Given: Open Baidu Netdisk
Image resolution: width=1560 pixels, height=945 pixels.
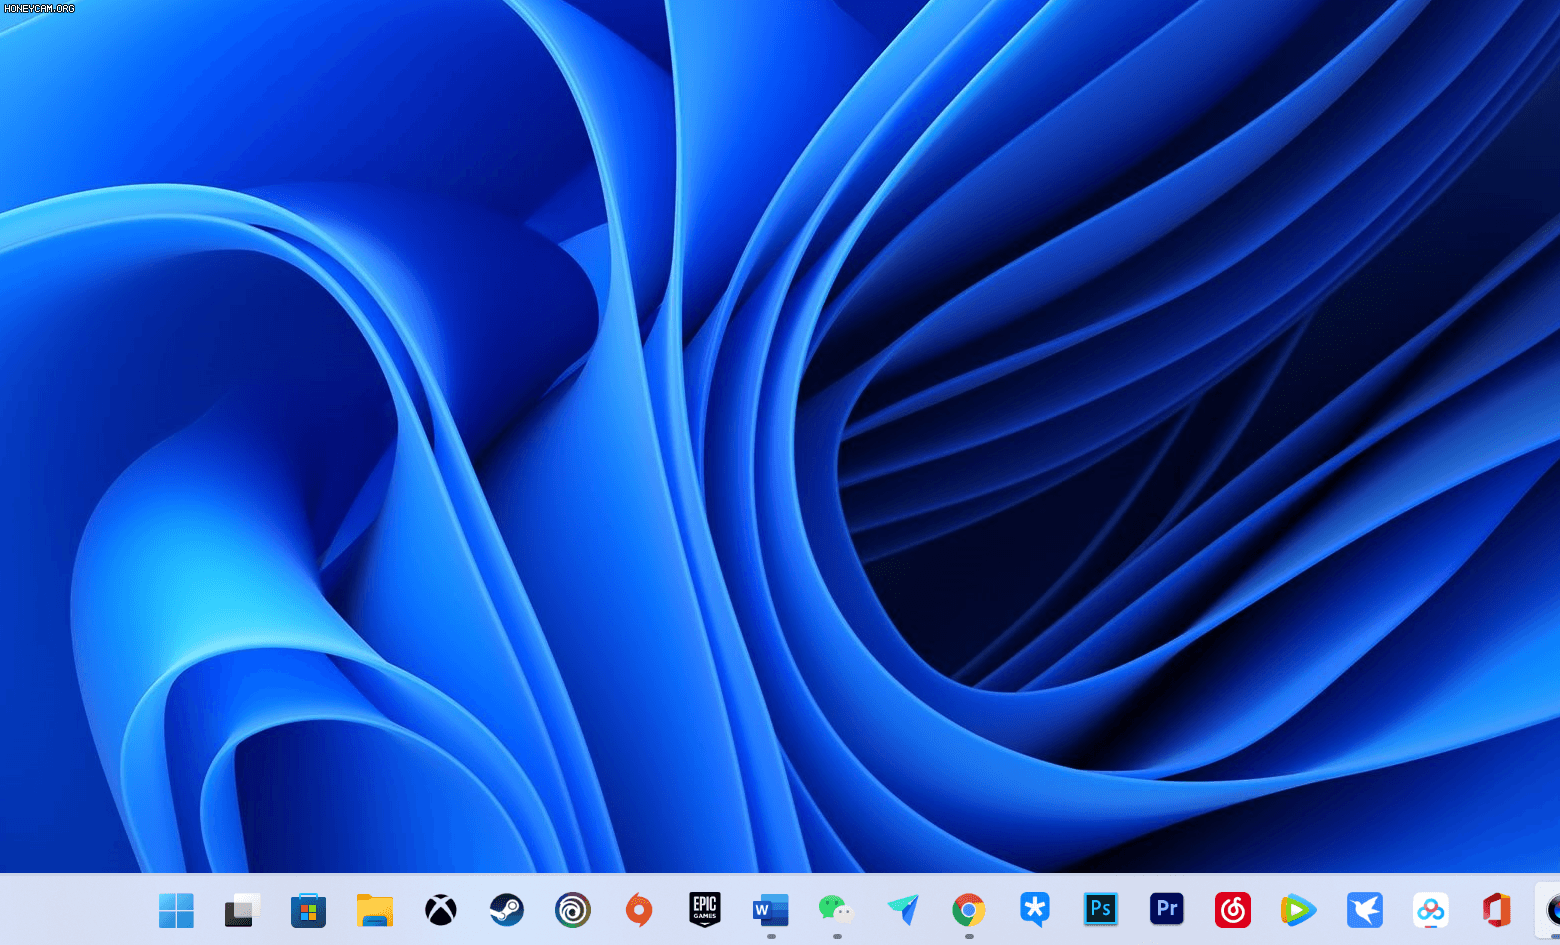Looking at the screenshot, I should [1430, 910].
